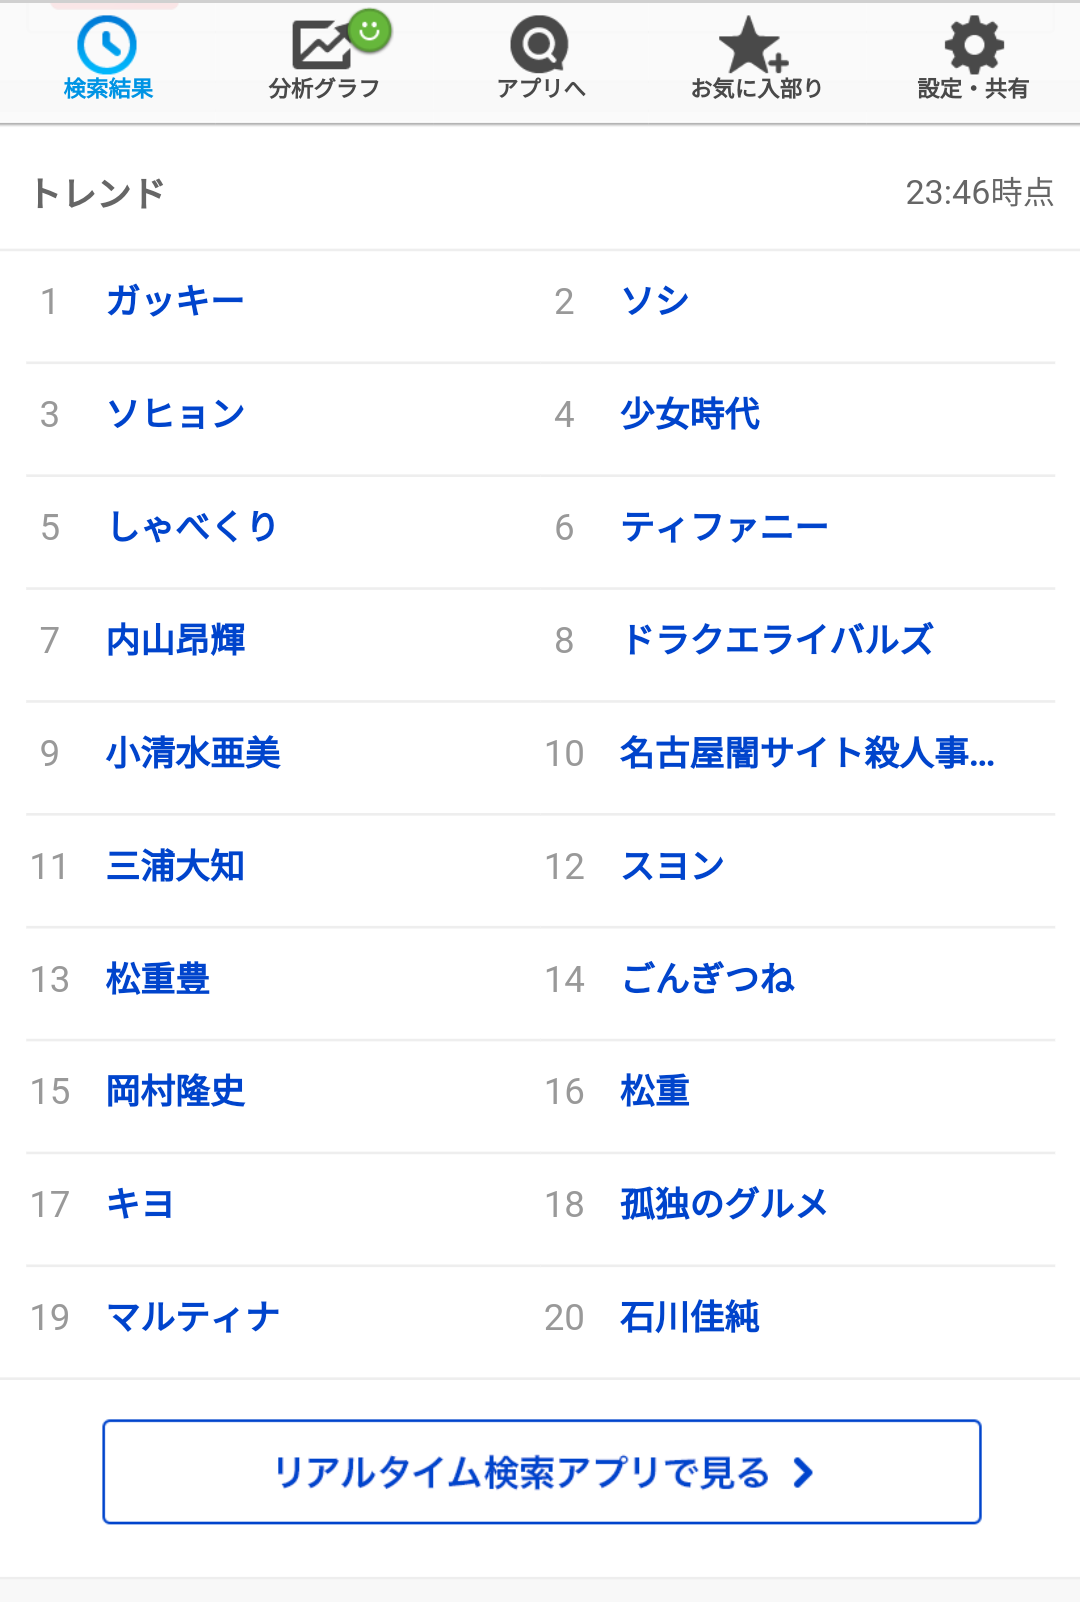Open the 少女時代 trend link

coord(690,415)
